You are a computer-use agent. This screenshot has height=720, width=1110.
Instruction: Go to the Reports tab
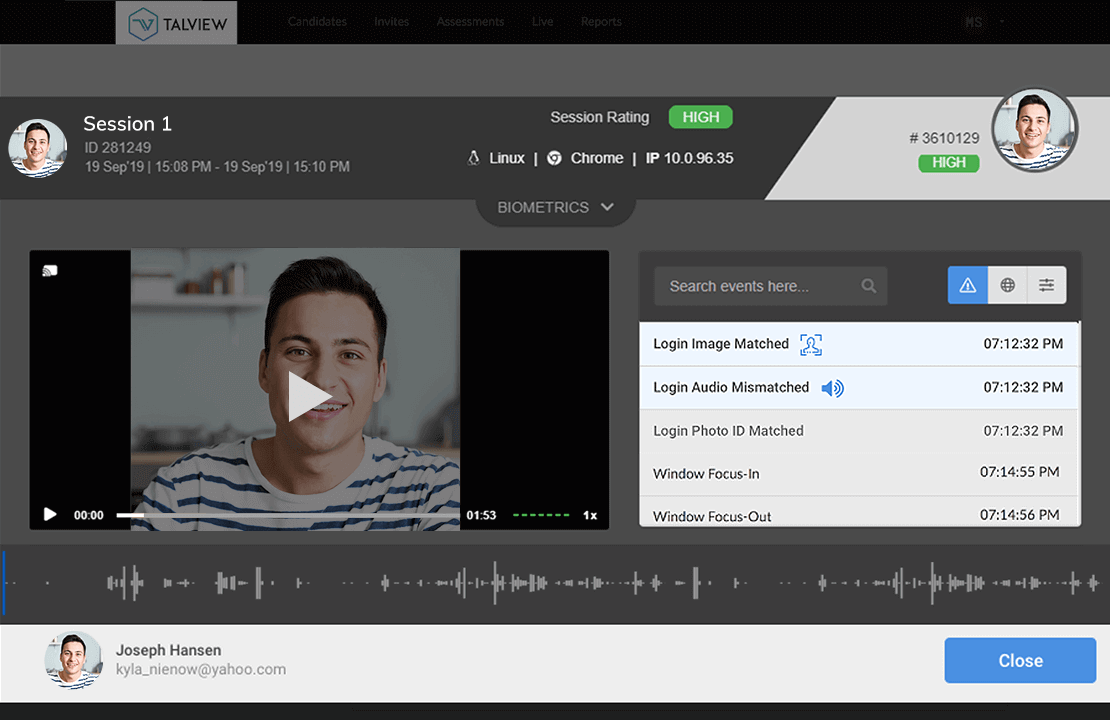coord(601,22)
